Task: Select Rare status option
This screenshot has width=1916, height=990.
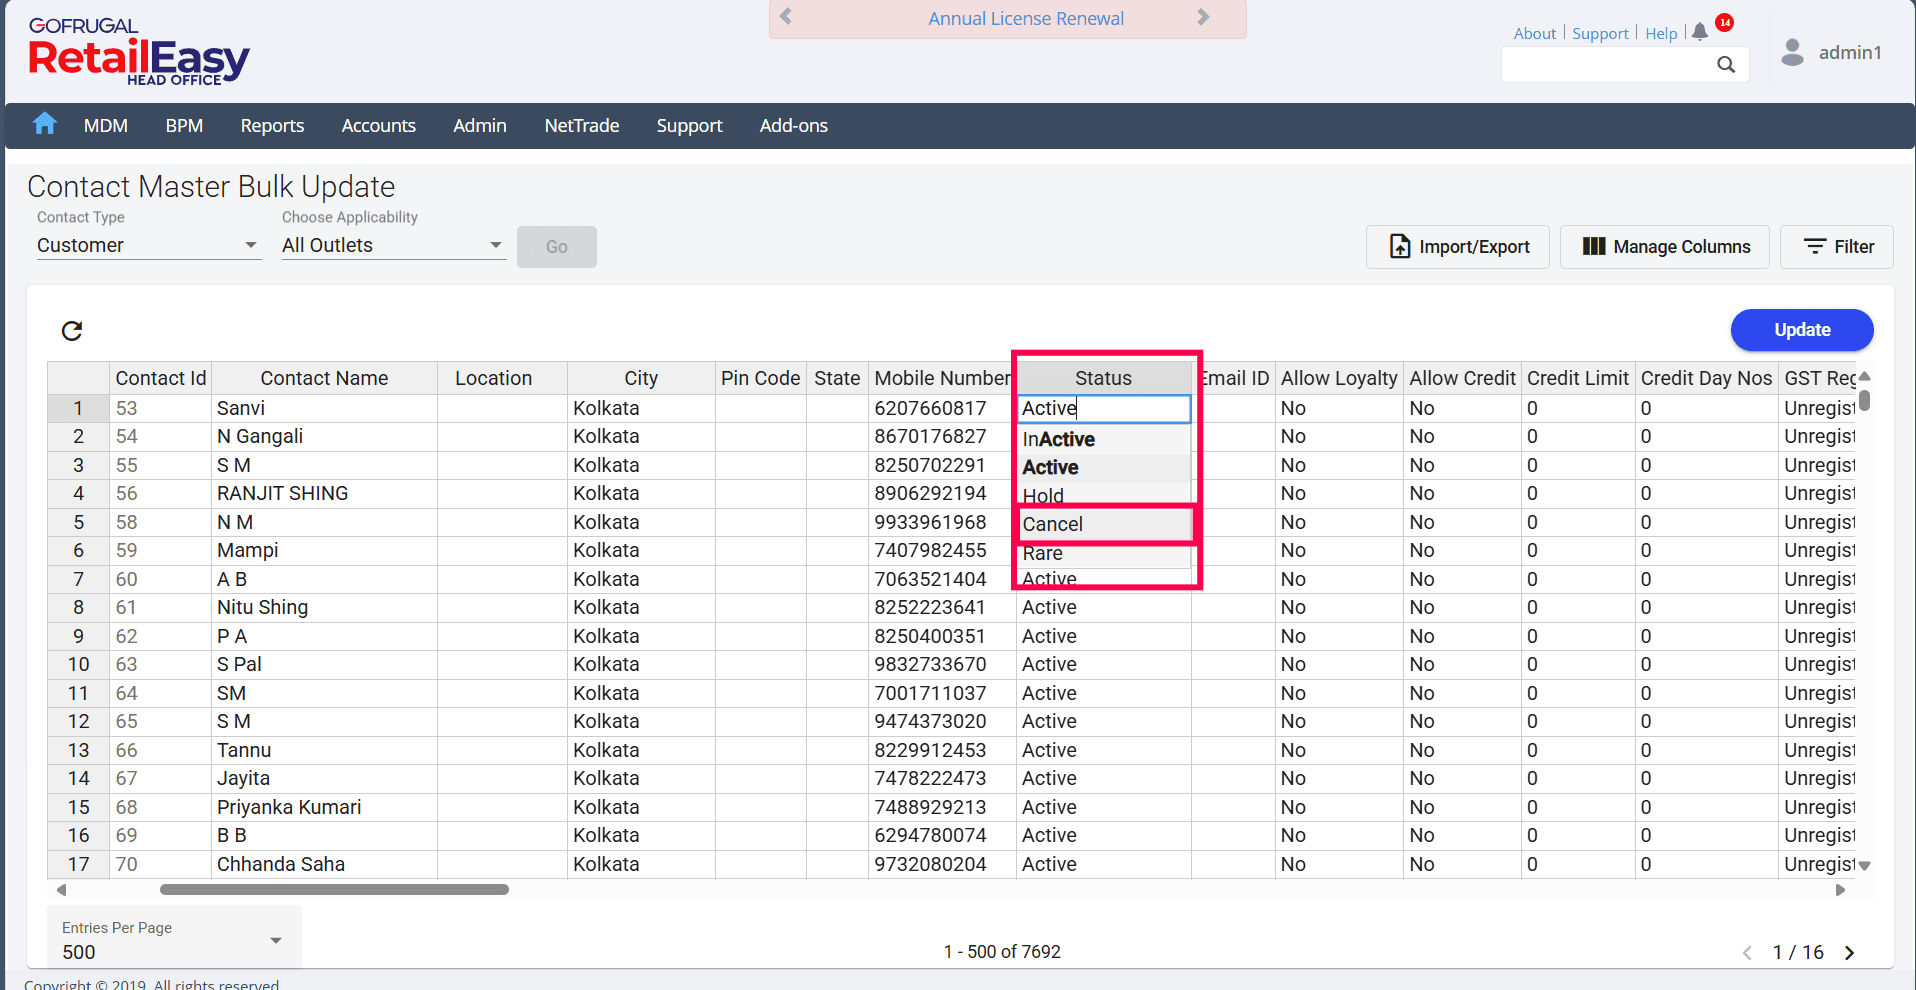Action: 1104,553
